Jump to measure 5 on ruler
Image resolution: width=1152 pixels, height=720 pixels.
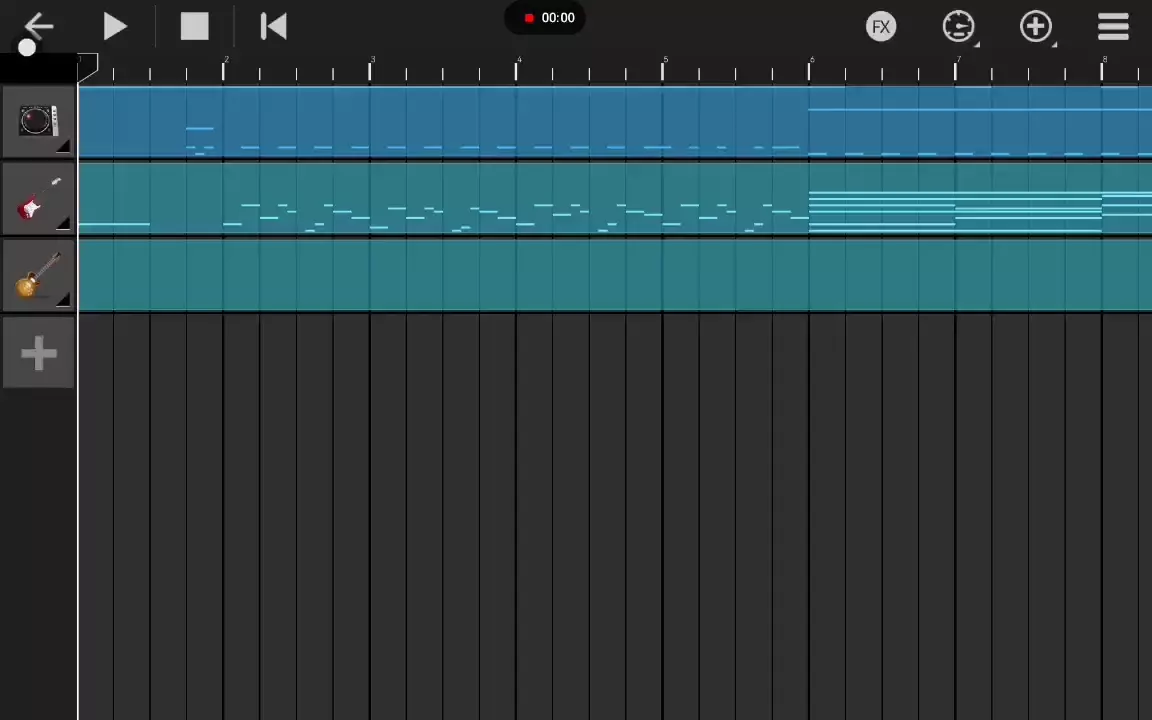click(664, 68)
